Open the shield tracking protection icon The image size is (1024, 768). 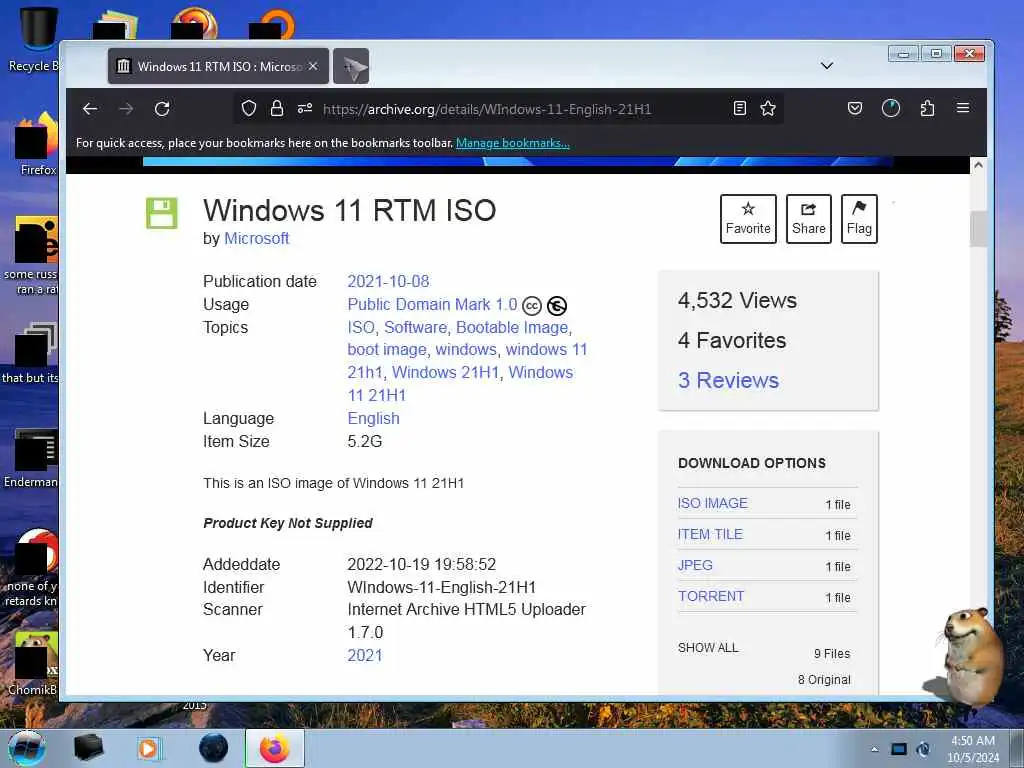pyautogui.click(x=249, y=108)
